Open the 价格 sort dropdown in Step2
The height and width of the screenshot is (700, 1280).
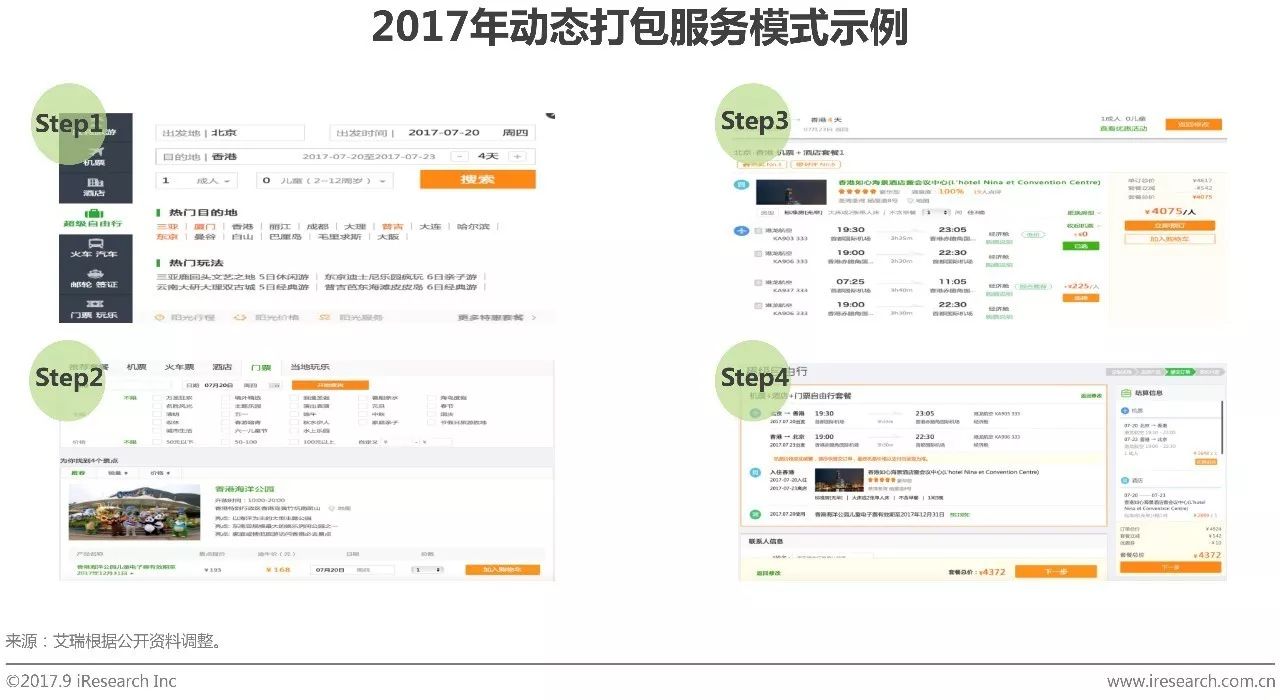(x=160, y=472)
